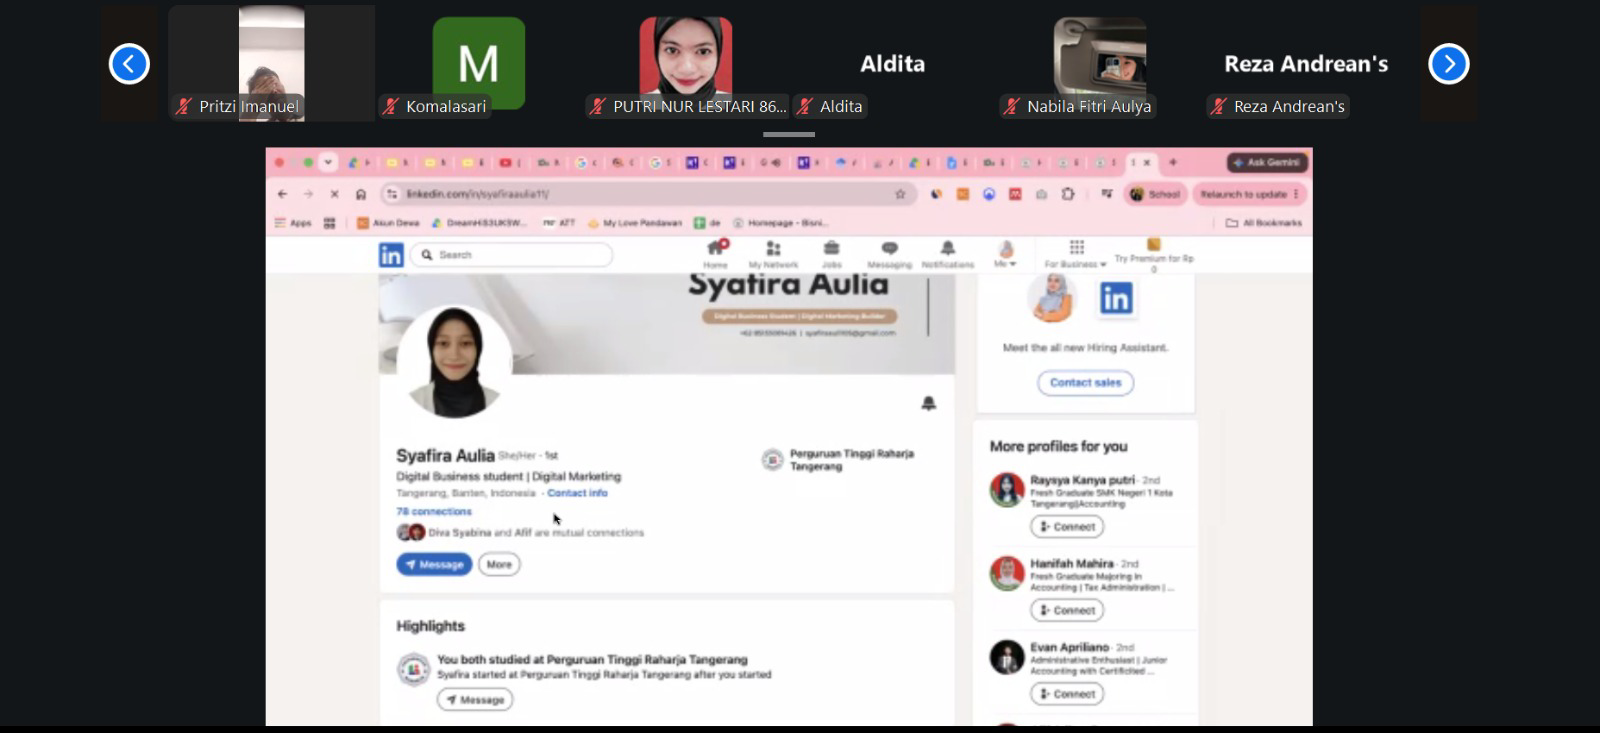Click the LinkedIn Search field
Screen dimensions: 1600x733
(511, 255)
